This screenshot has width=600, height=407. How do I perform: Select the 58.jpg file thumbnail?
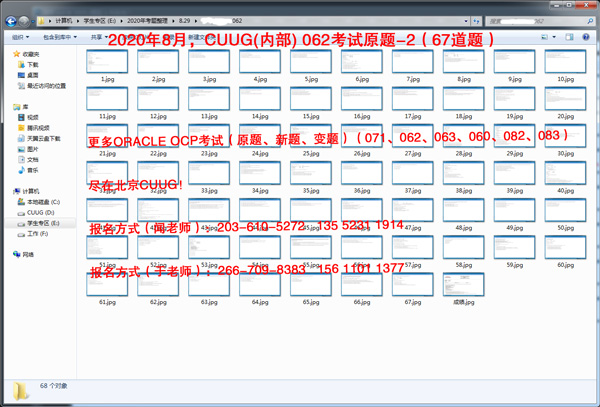[x=463, y=247]
